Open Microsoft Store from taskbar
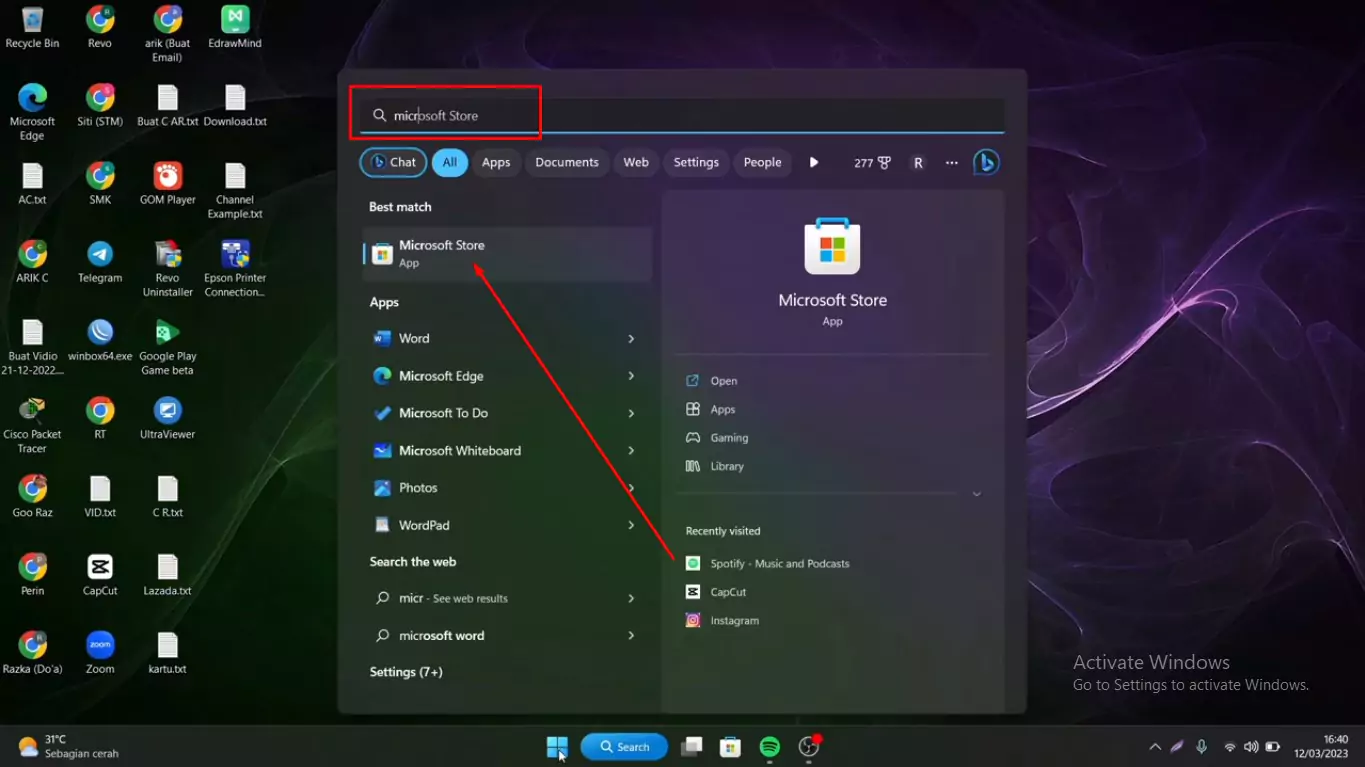 (731, 747)
